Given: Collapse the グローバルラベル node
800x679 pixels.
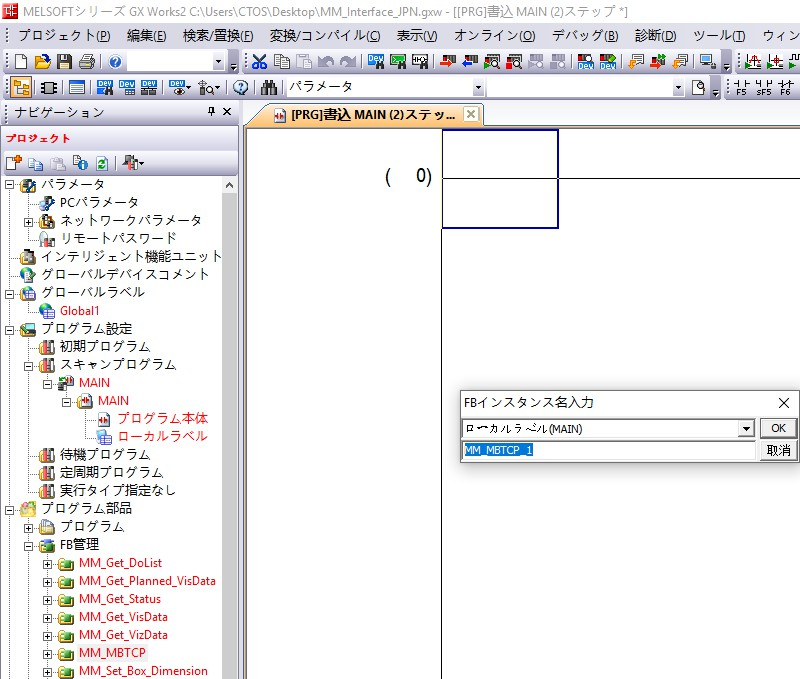Looking at the screenshot, I should pyautogui.click(x=9, y=294).
